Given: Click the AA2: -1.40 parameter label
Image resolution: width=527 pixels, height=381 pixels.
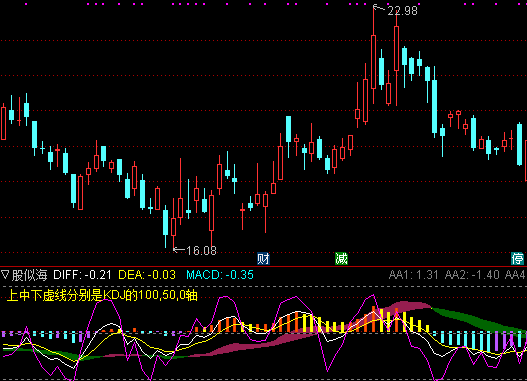Looking at the screenshot, I should (472, 275).
